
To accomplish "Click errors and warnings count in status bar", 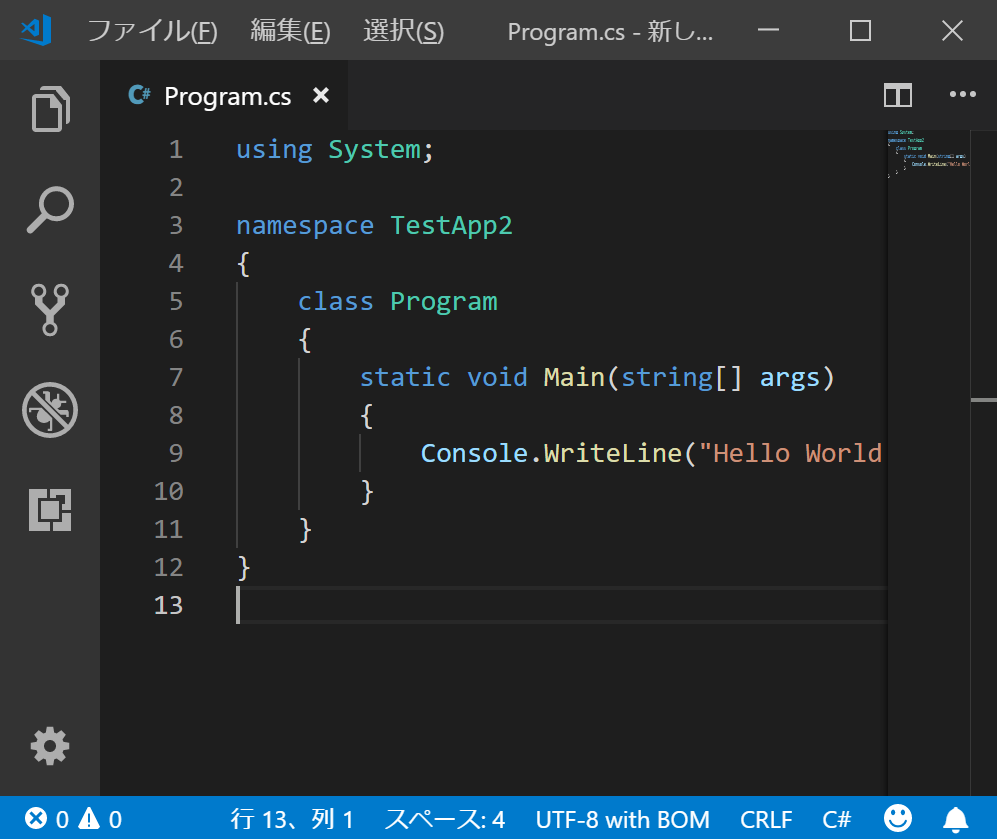I will pyautogui.click(x=74, y=820).
